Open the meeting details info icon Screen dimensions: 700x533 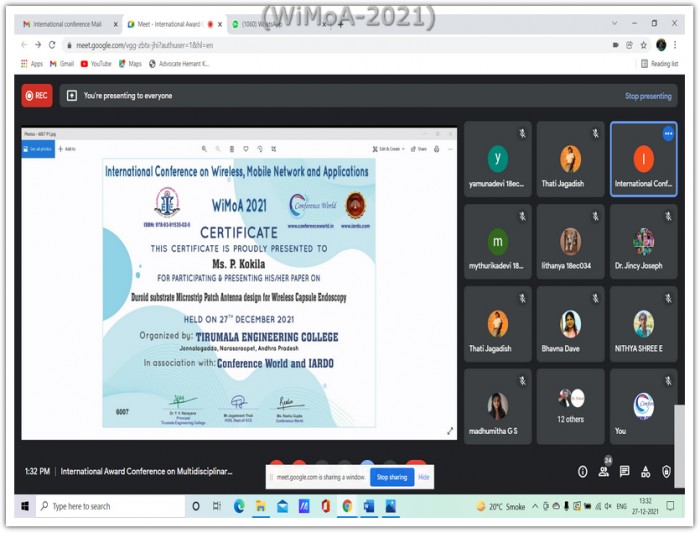click(582, 471)
